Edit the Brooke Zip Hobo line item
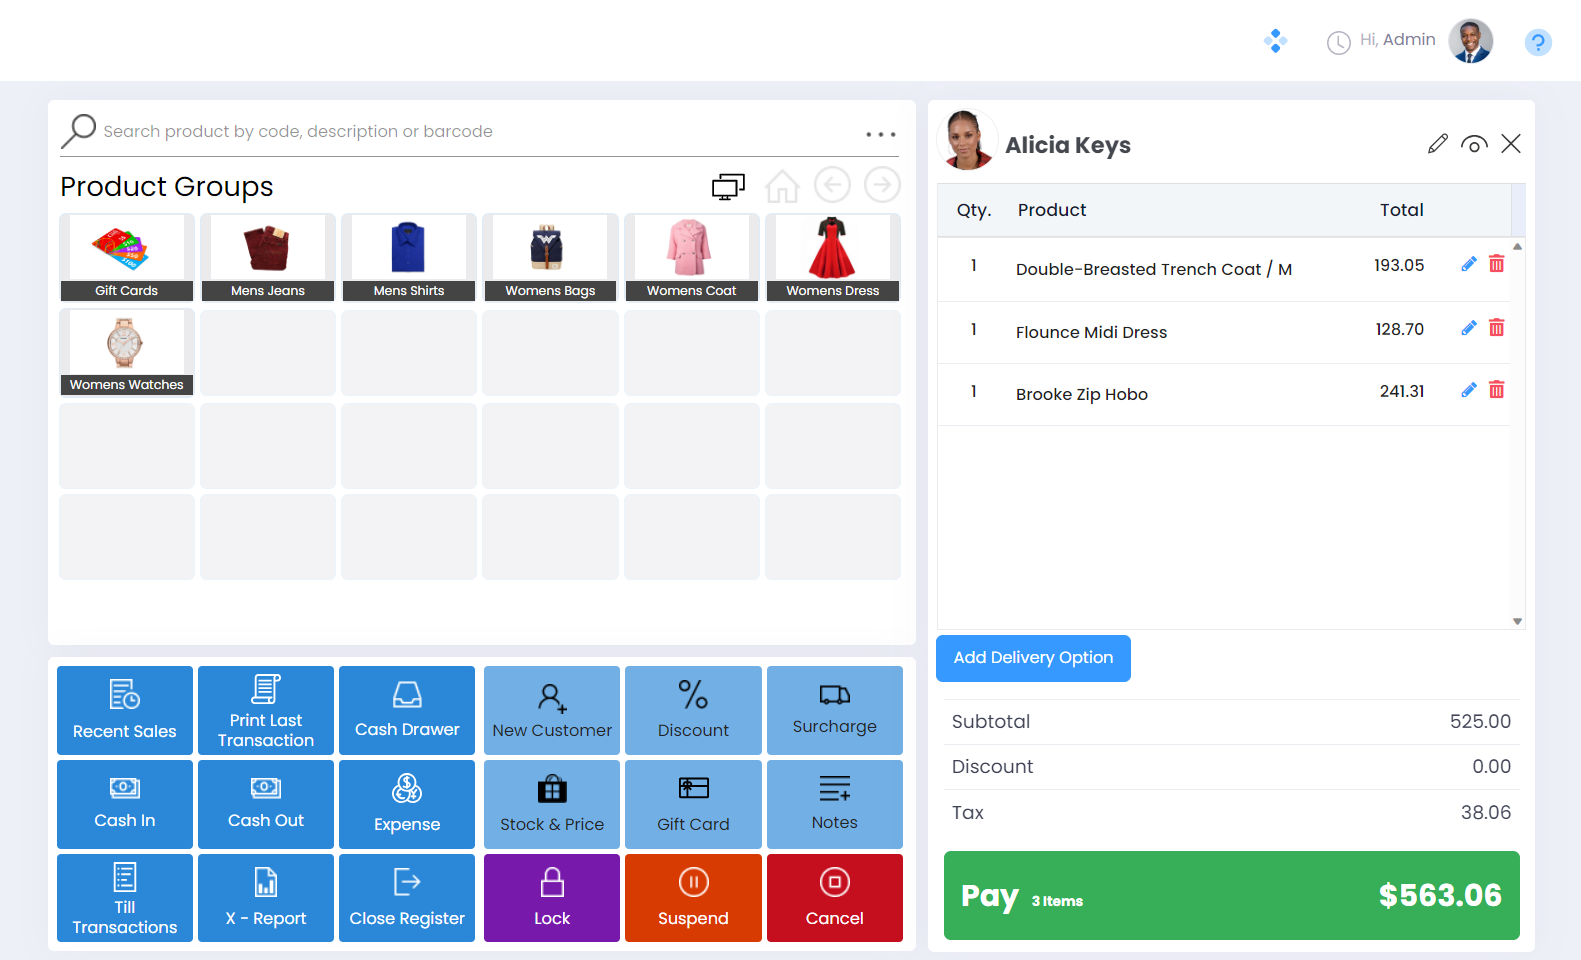The image size is (1581, 960). [1468, 390]
